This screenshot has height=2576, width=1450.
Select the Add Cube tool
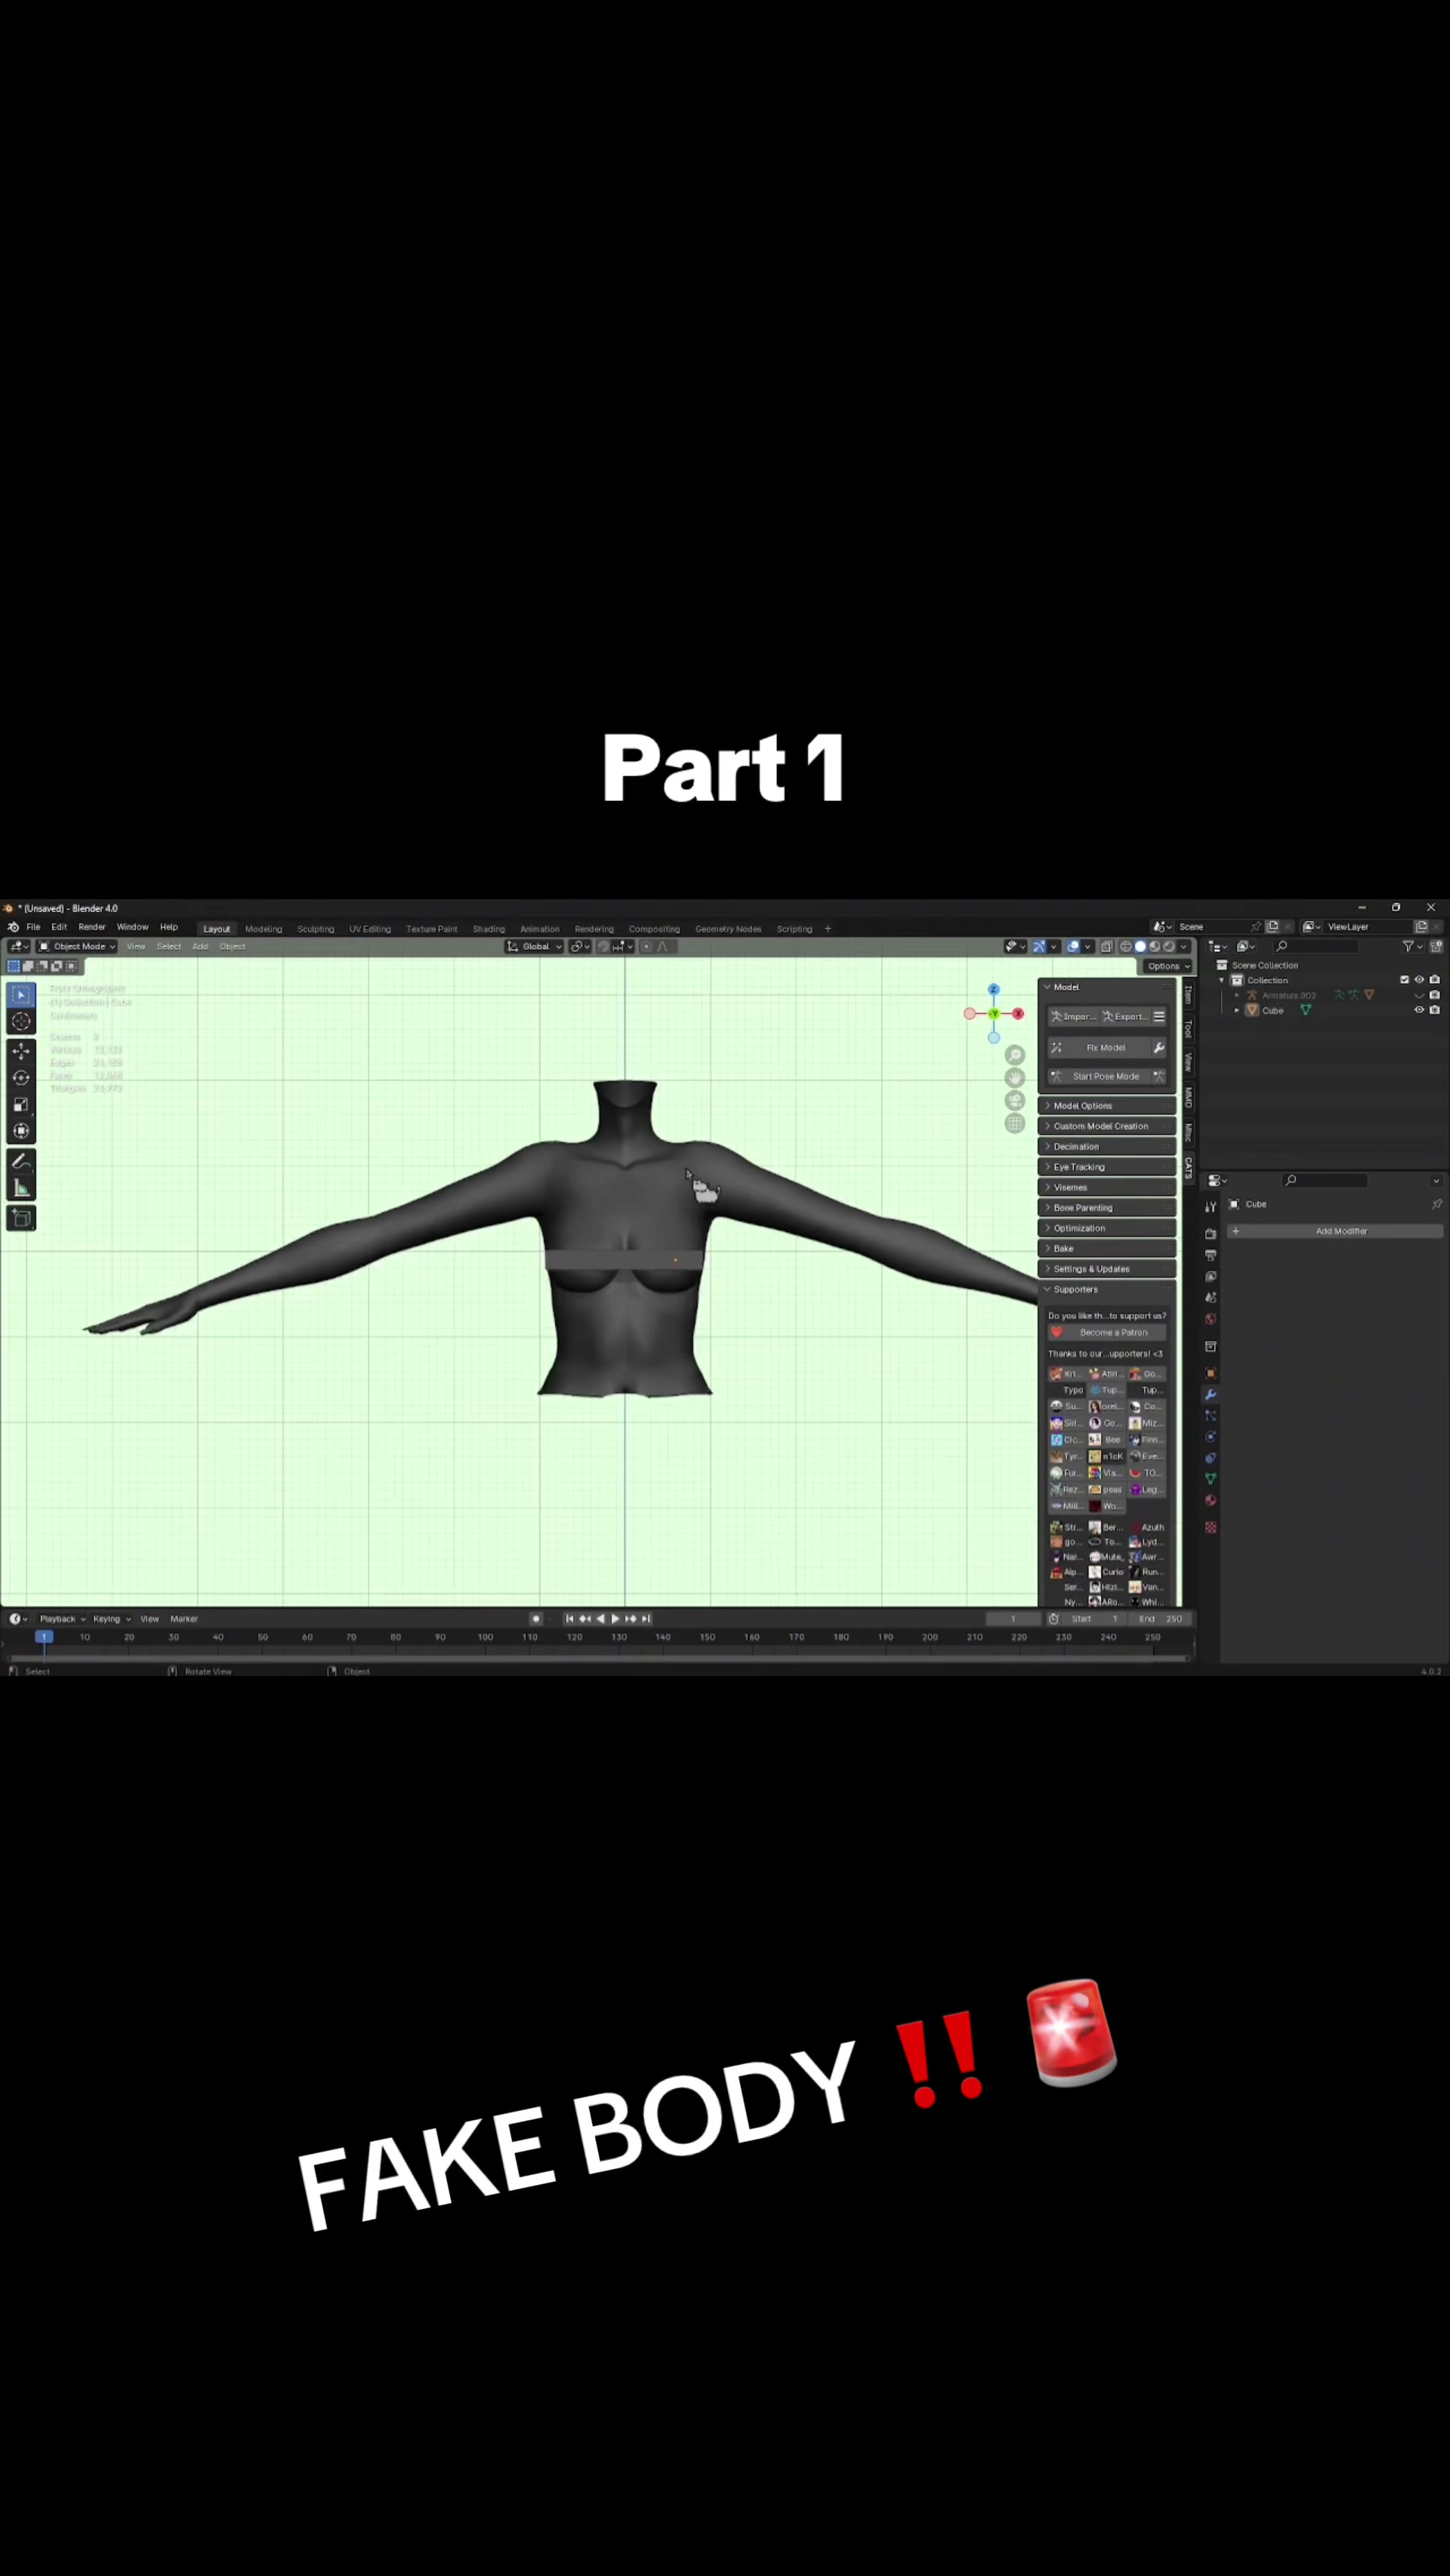point(21,1218)
